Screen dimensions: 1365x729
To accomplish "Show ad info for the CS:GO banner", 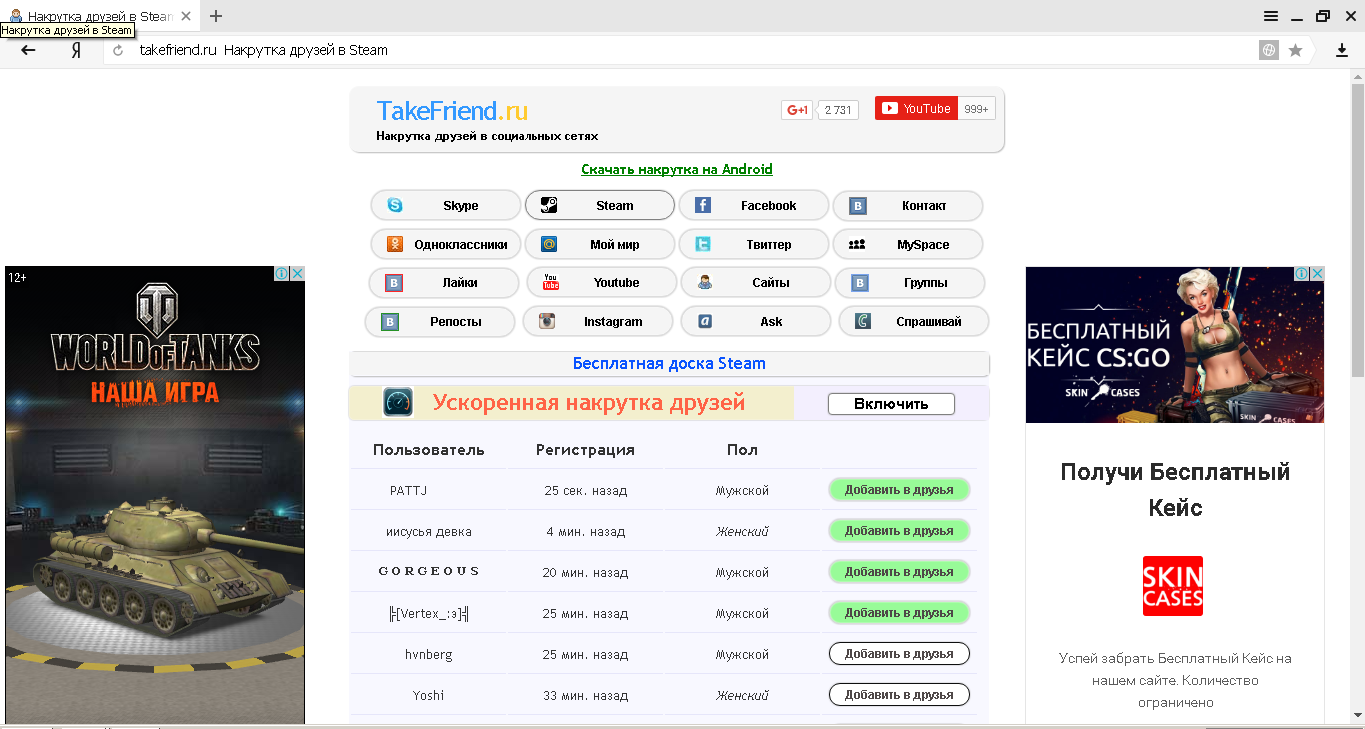I will pyautogui.click(x=1303, y=274).
